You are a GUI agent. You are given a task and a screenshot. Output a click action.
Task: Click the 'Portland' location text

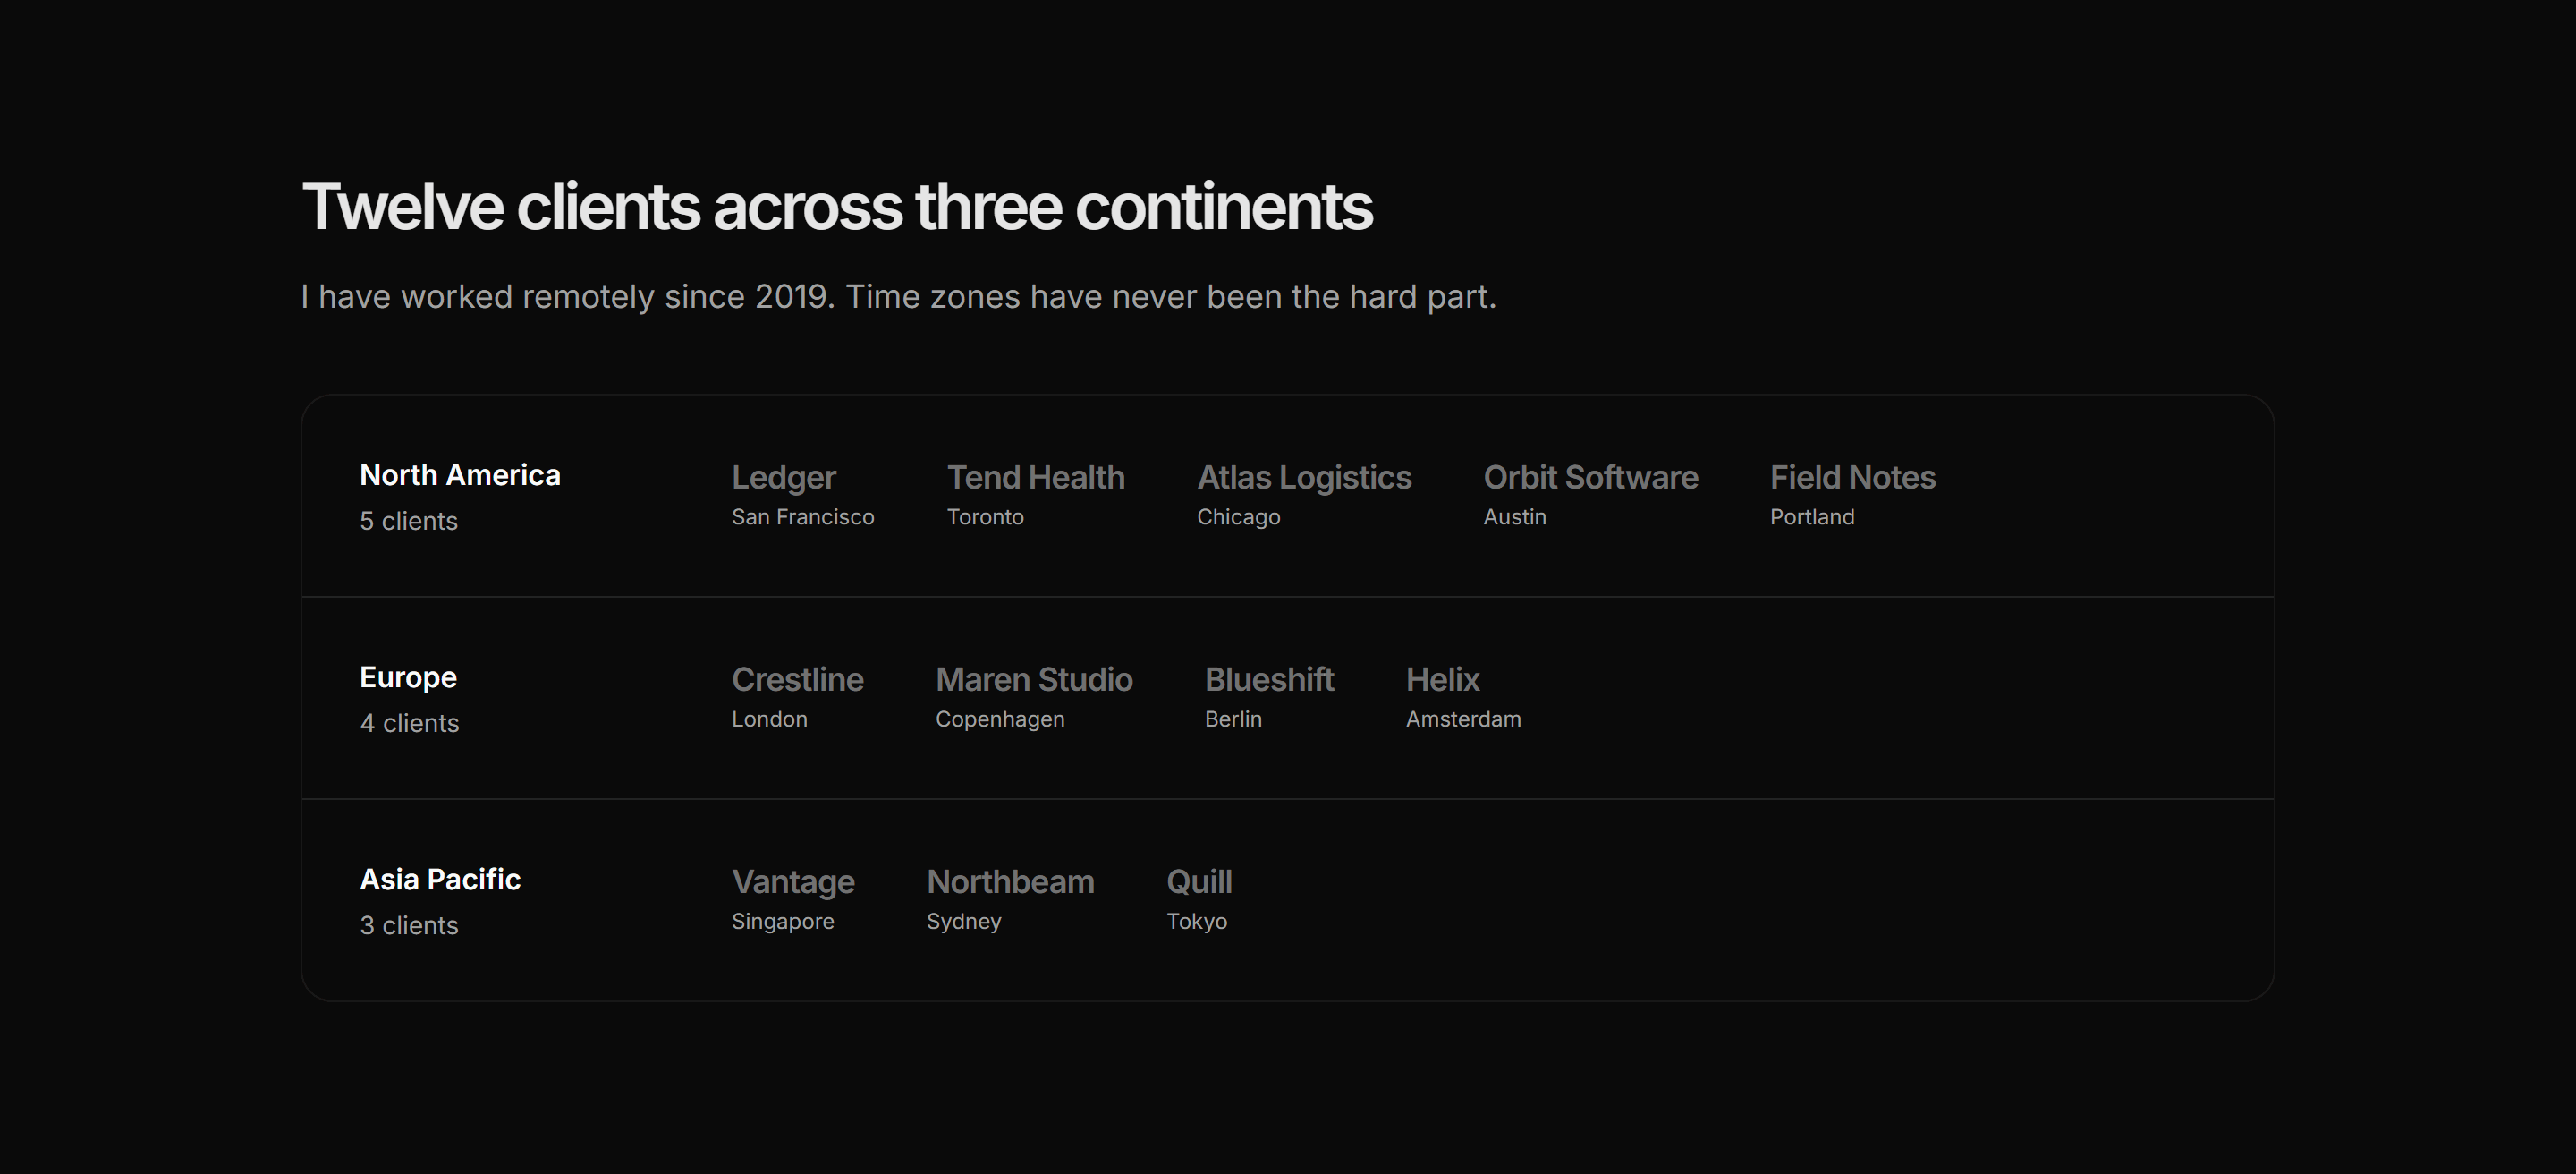click(x=1812, y=517)
